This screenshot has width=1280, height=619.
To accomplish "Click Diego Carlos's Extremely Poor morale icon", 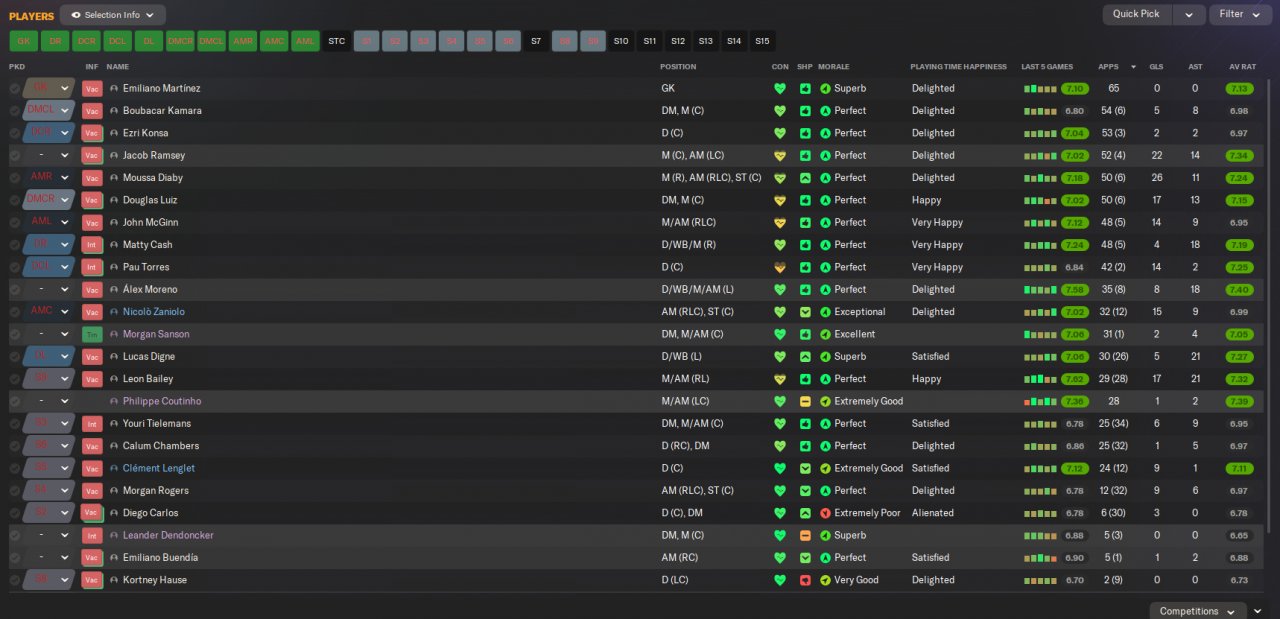I will pos(825,513).
